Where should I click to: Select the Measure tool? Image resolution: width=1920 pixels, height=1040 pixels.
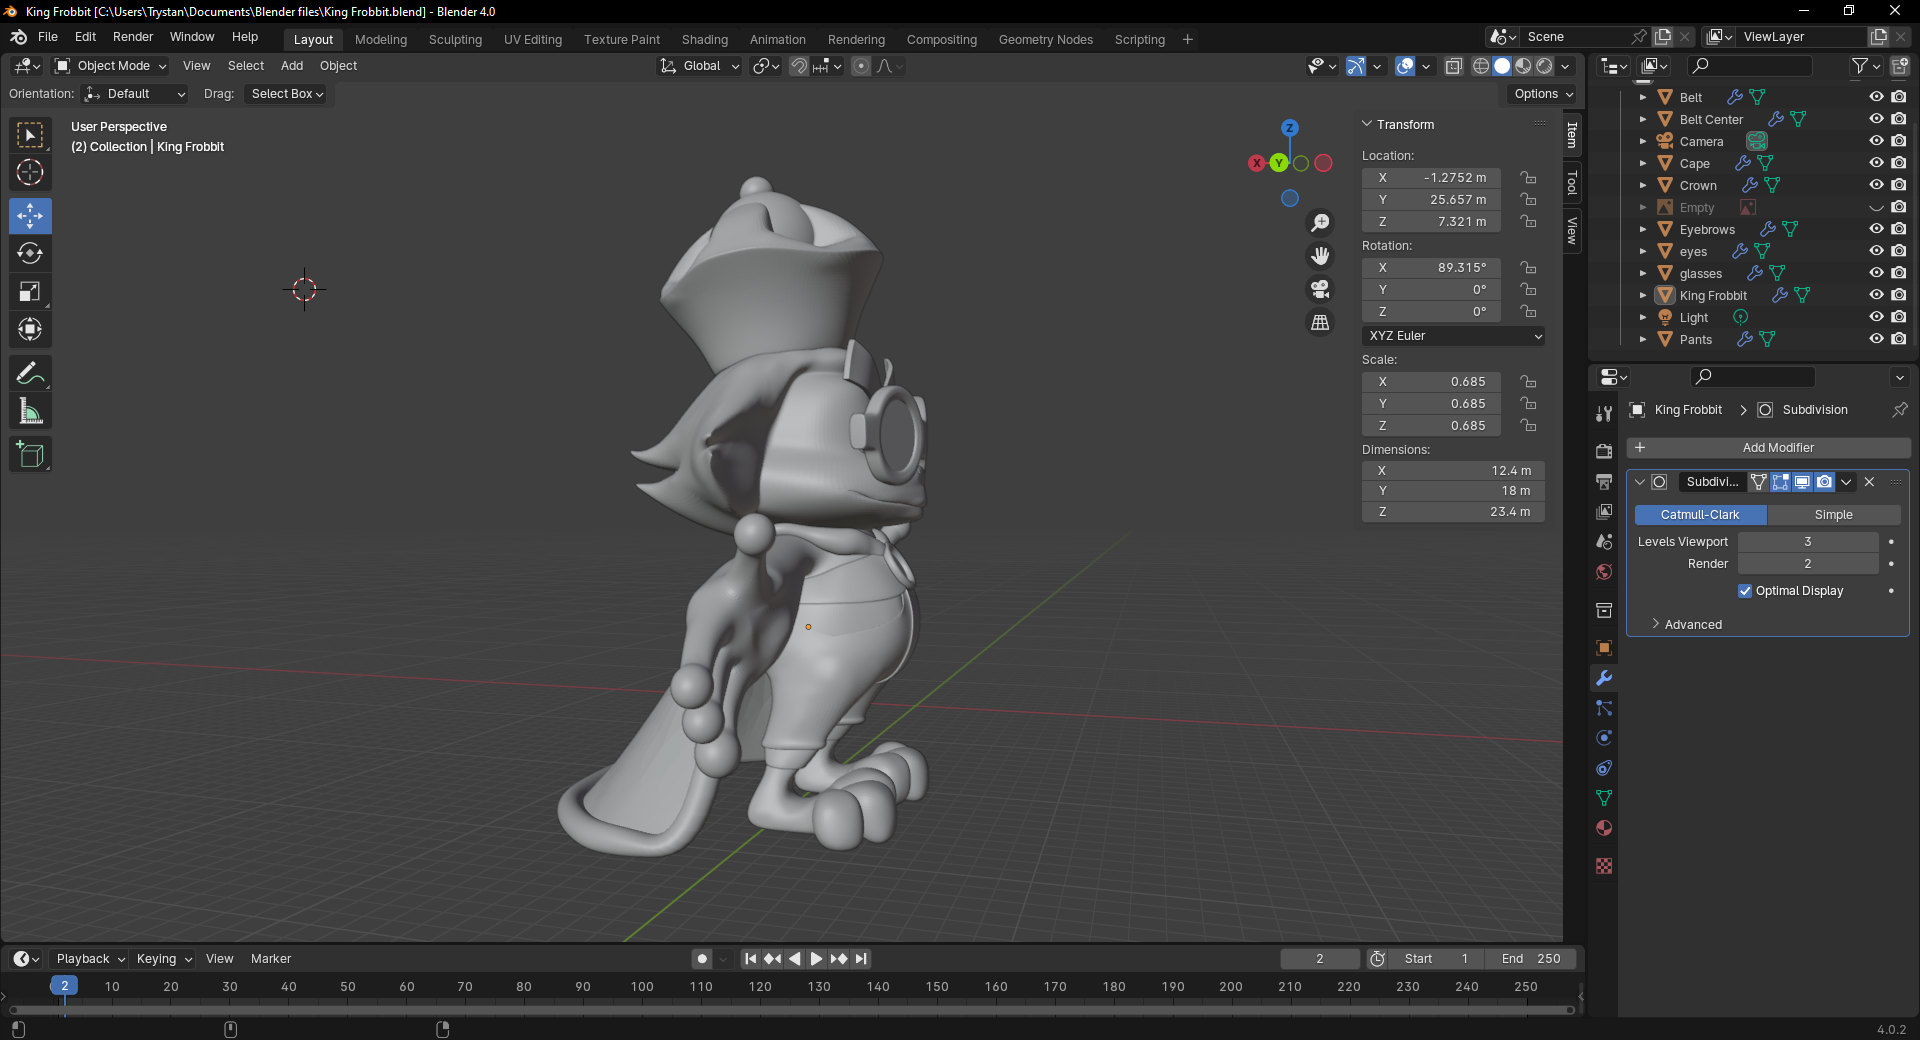pos(30,412)
